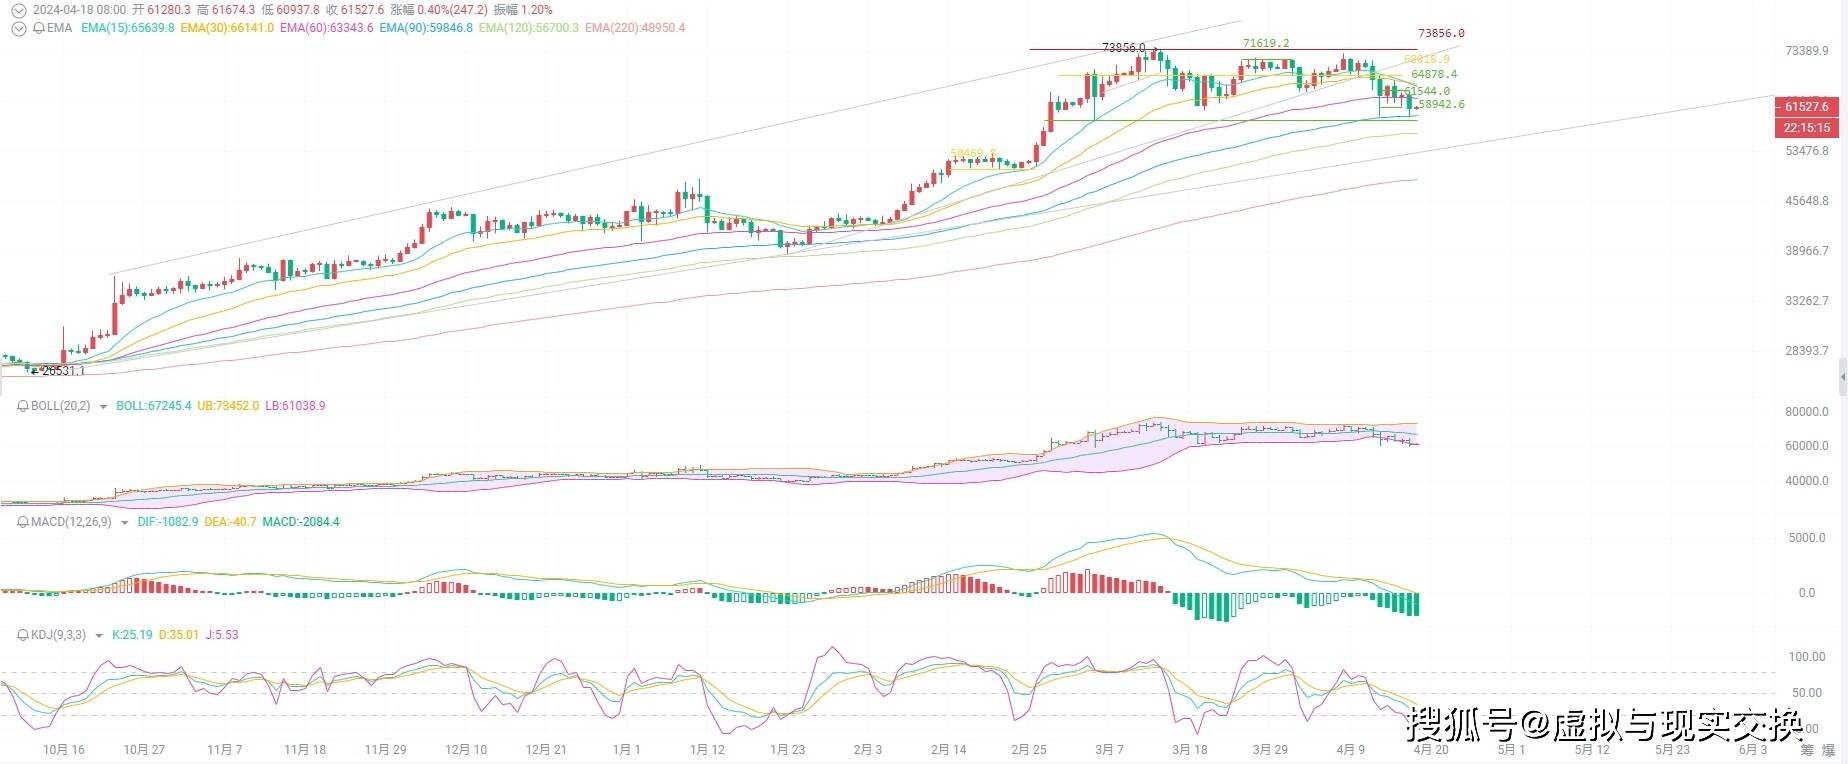Click the red countdown tag 22:15:15
The image size is (1848, 764).
pyautogui.click(x=1806, y=128)
